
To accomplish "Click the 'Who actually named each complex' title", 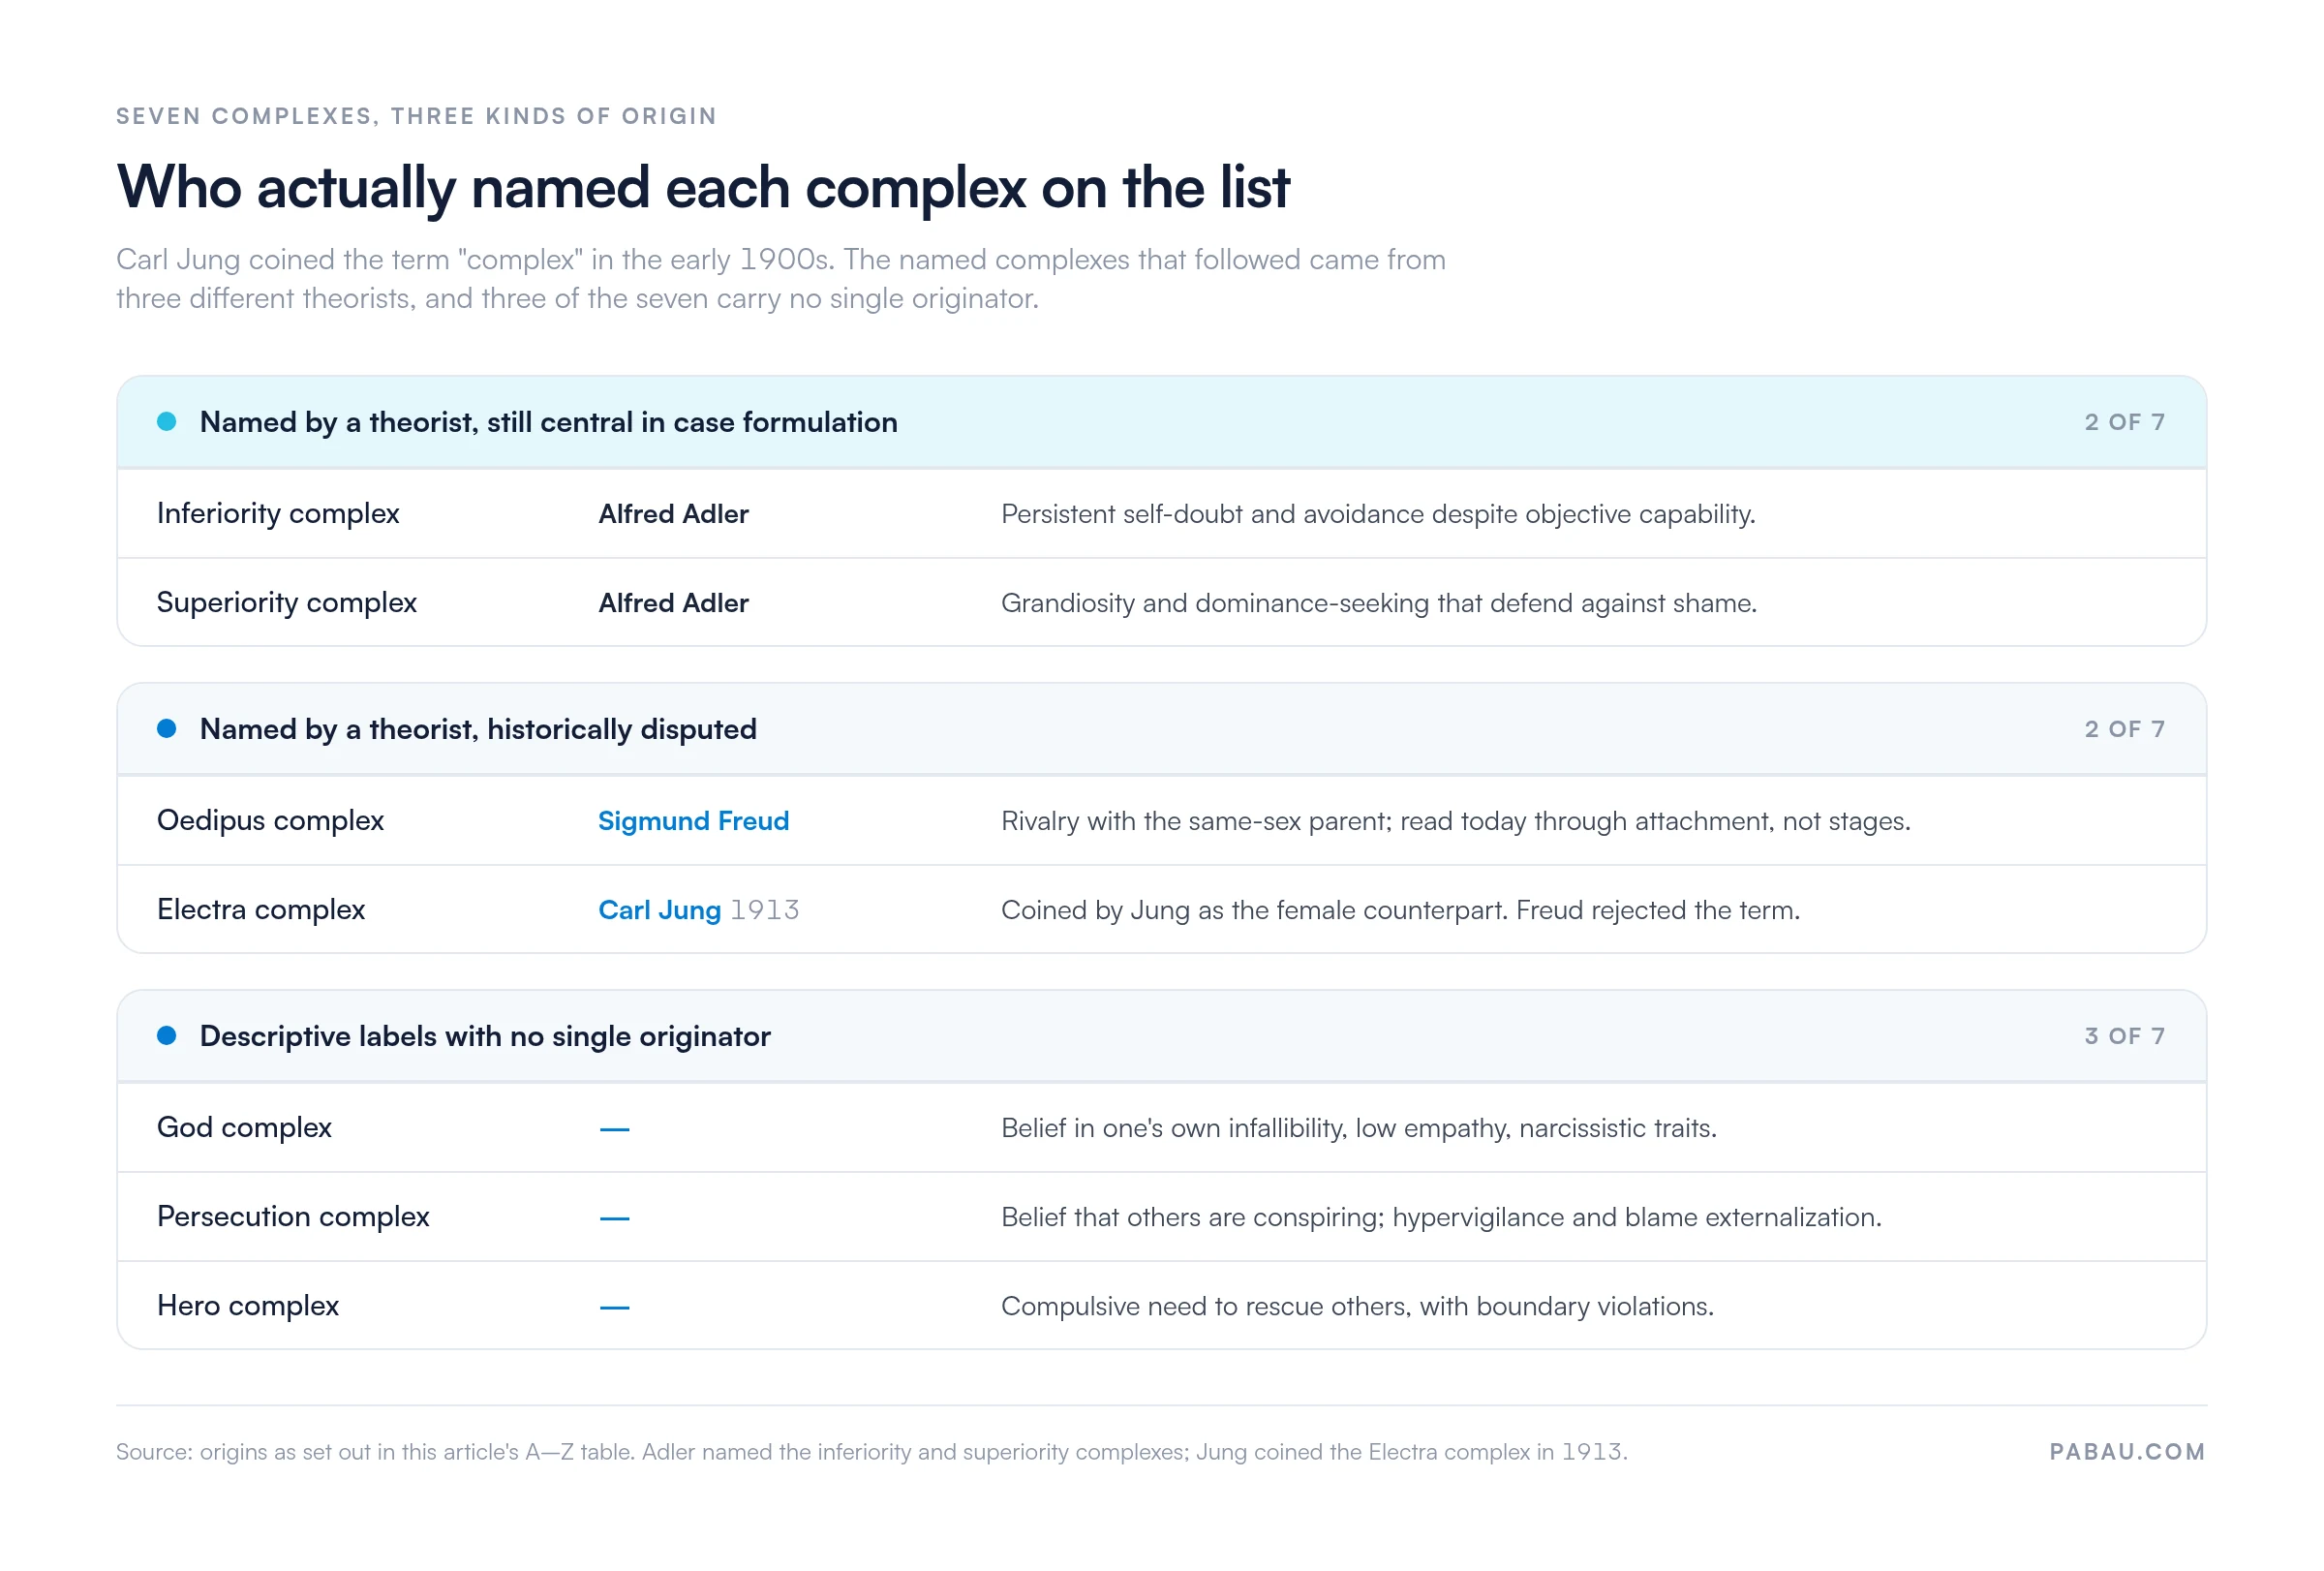I will point(703,188).
